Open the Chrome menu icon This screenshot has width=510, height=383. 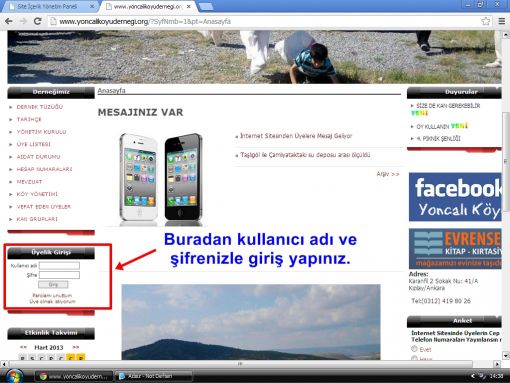tap(502, 21)
